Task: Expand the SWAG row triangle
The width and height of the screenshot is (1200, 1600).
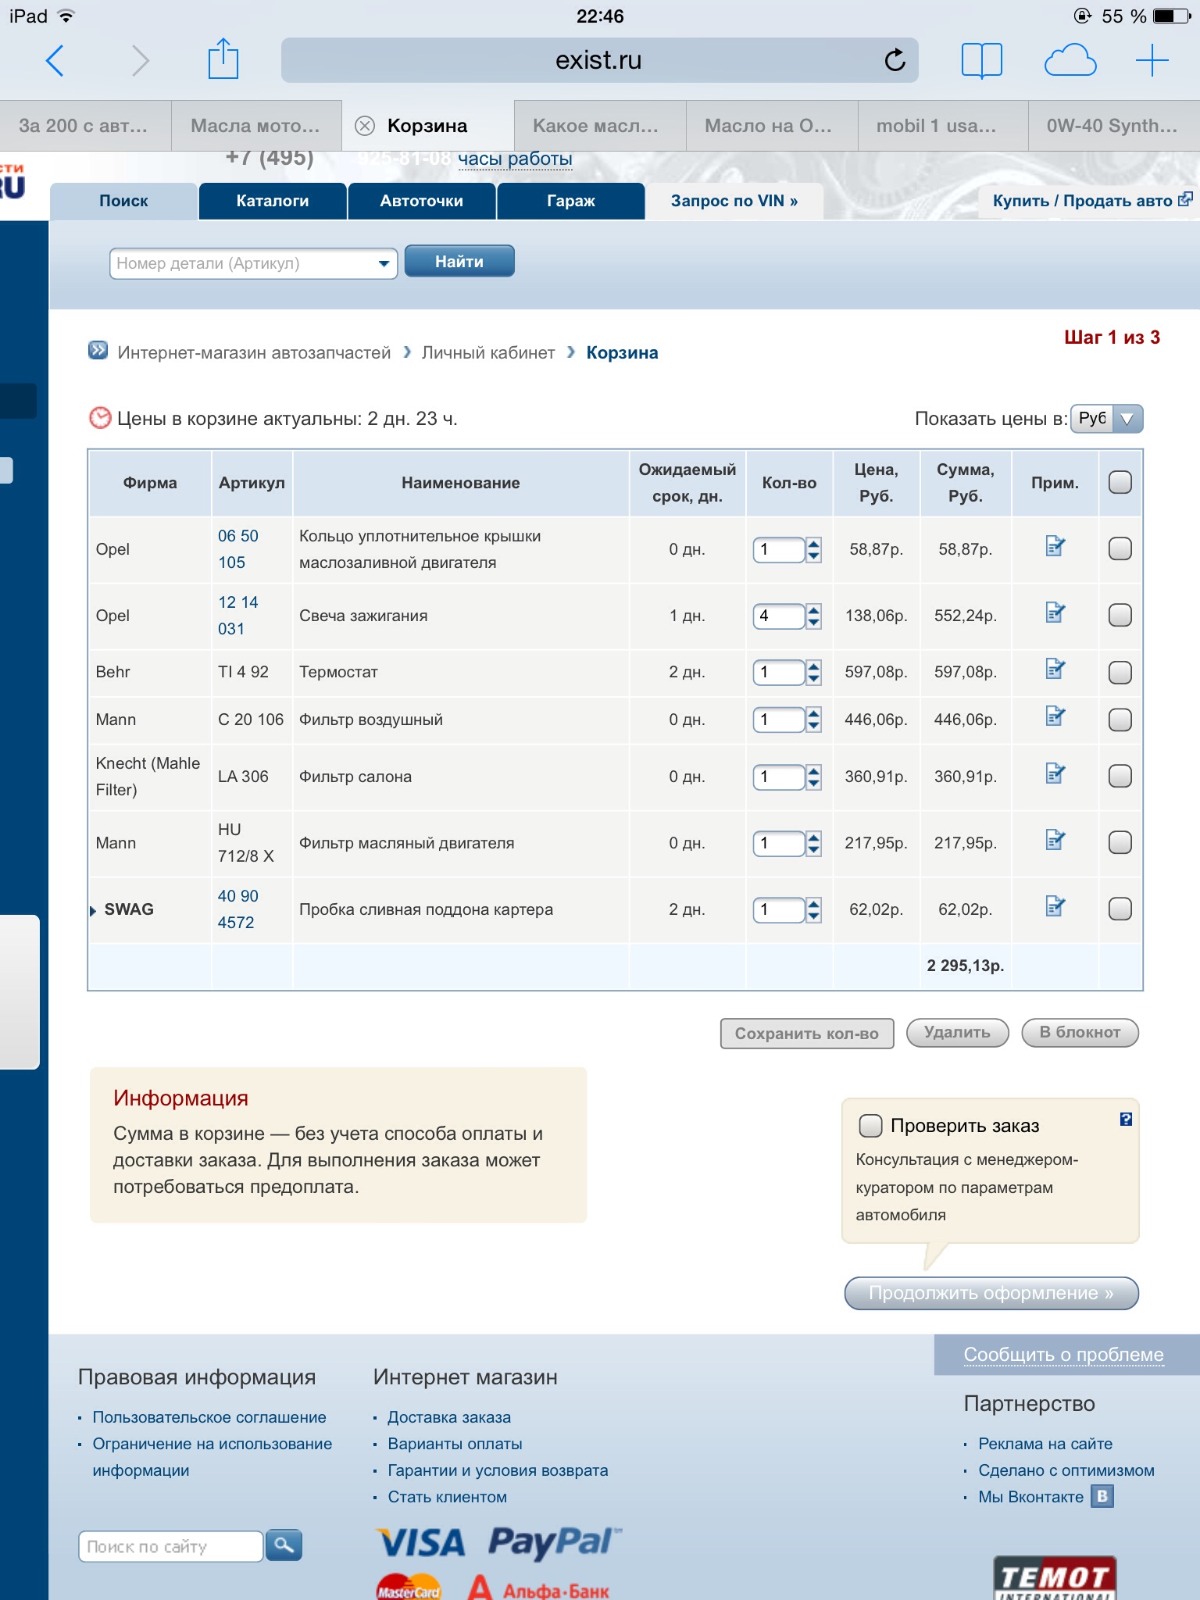Action: [x=93, y=910]
